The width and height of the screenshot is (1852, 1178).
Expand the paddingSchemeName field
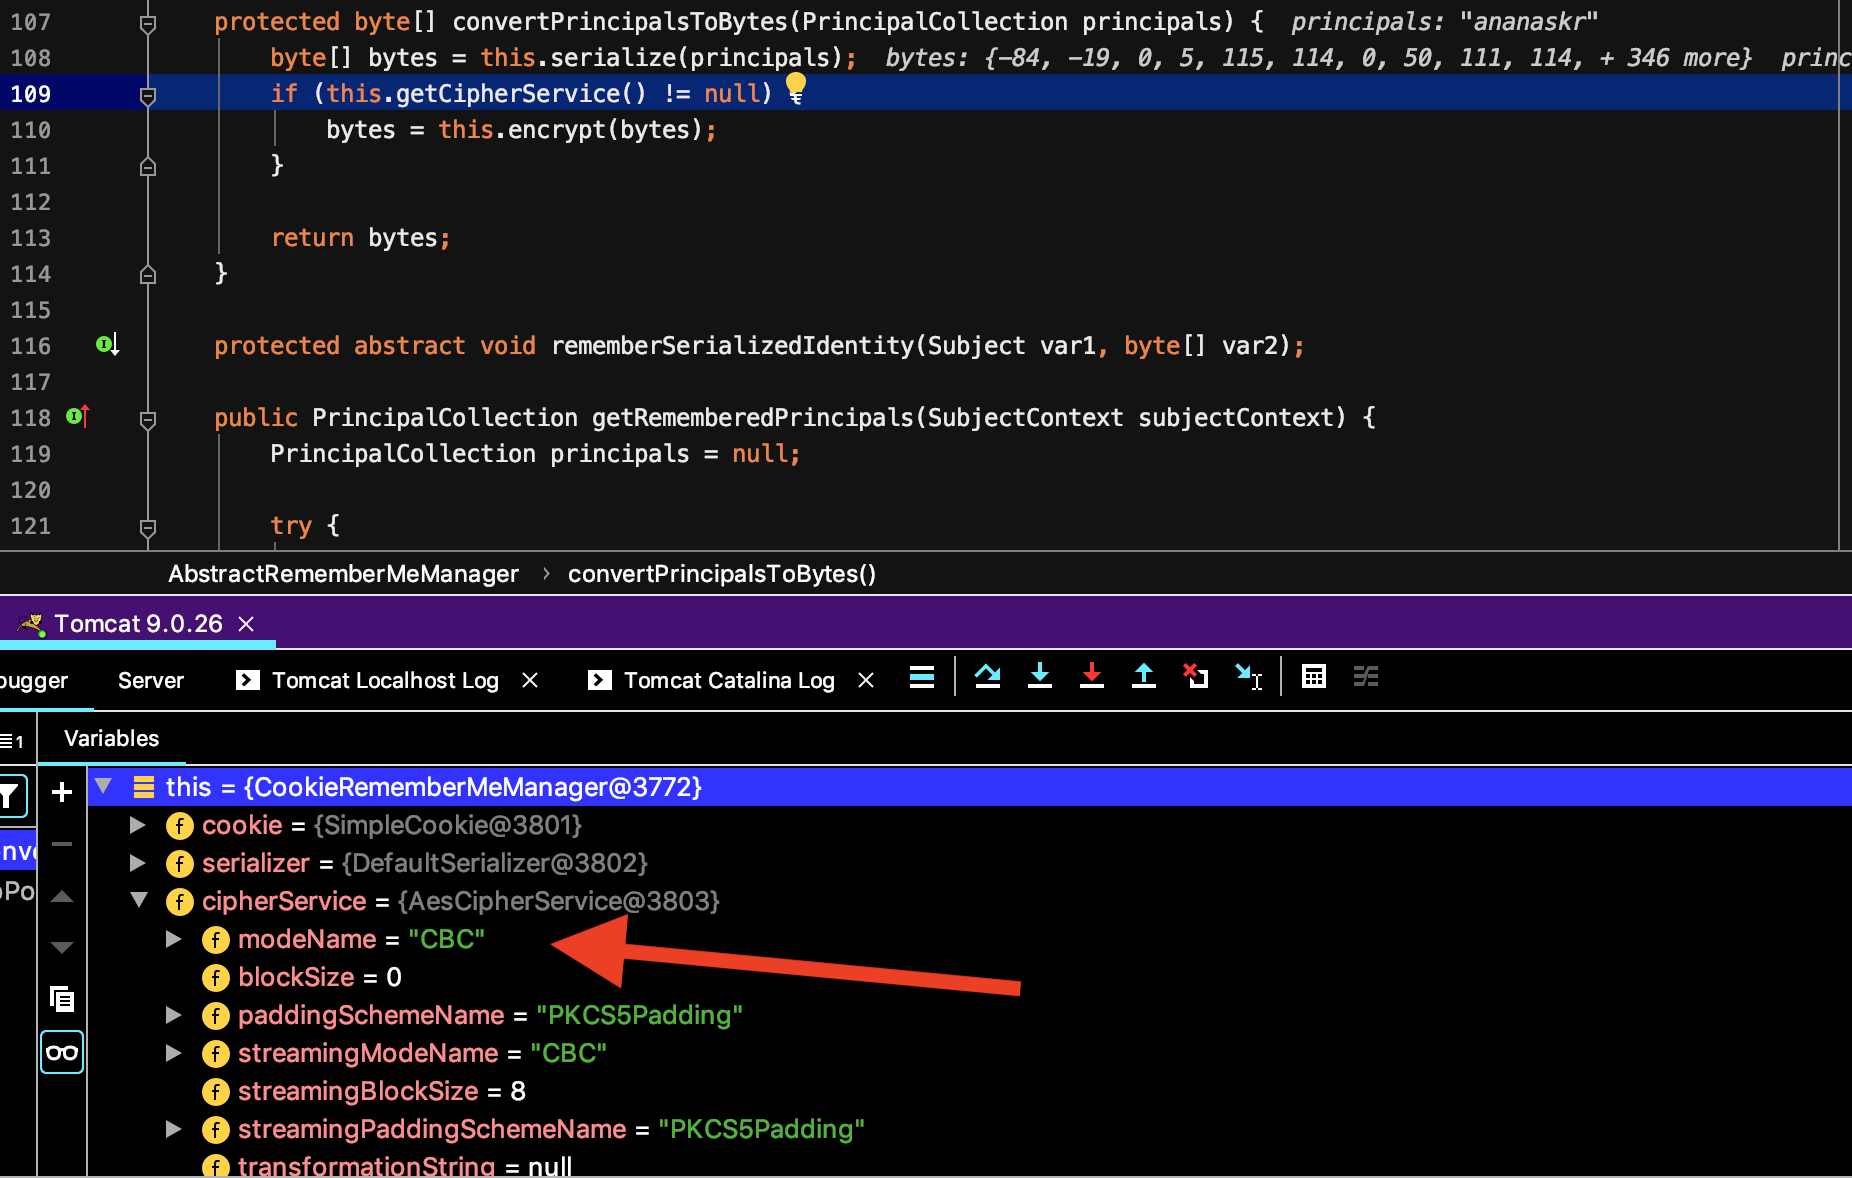[x=174, y=1015]
